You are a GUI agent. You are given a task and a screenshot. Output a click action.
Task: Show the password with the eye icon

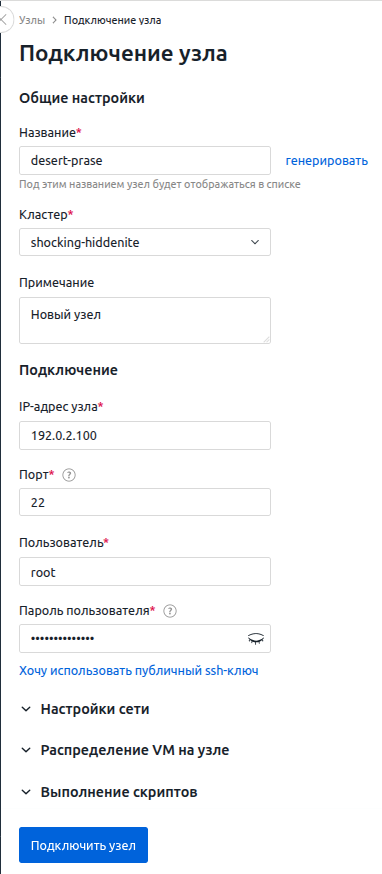(257, 639)
